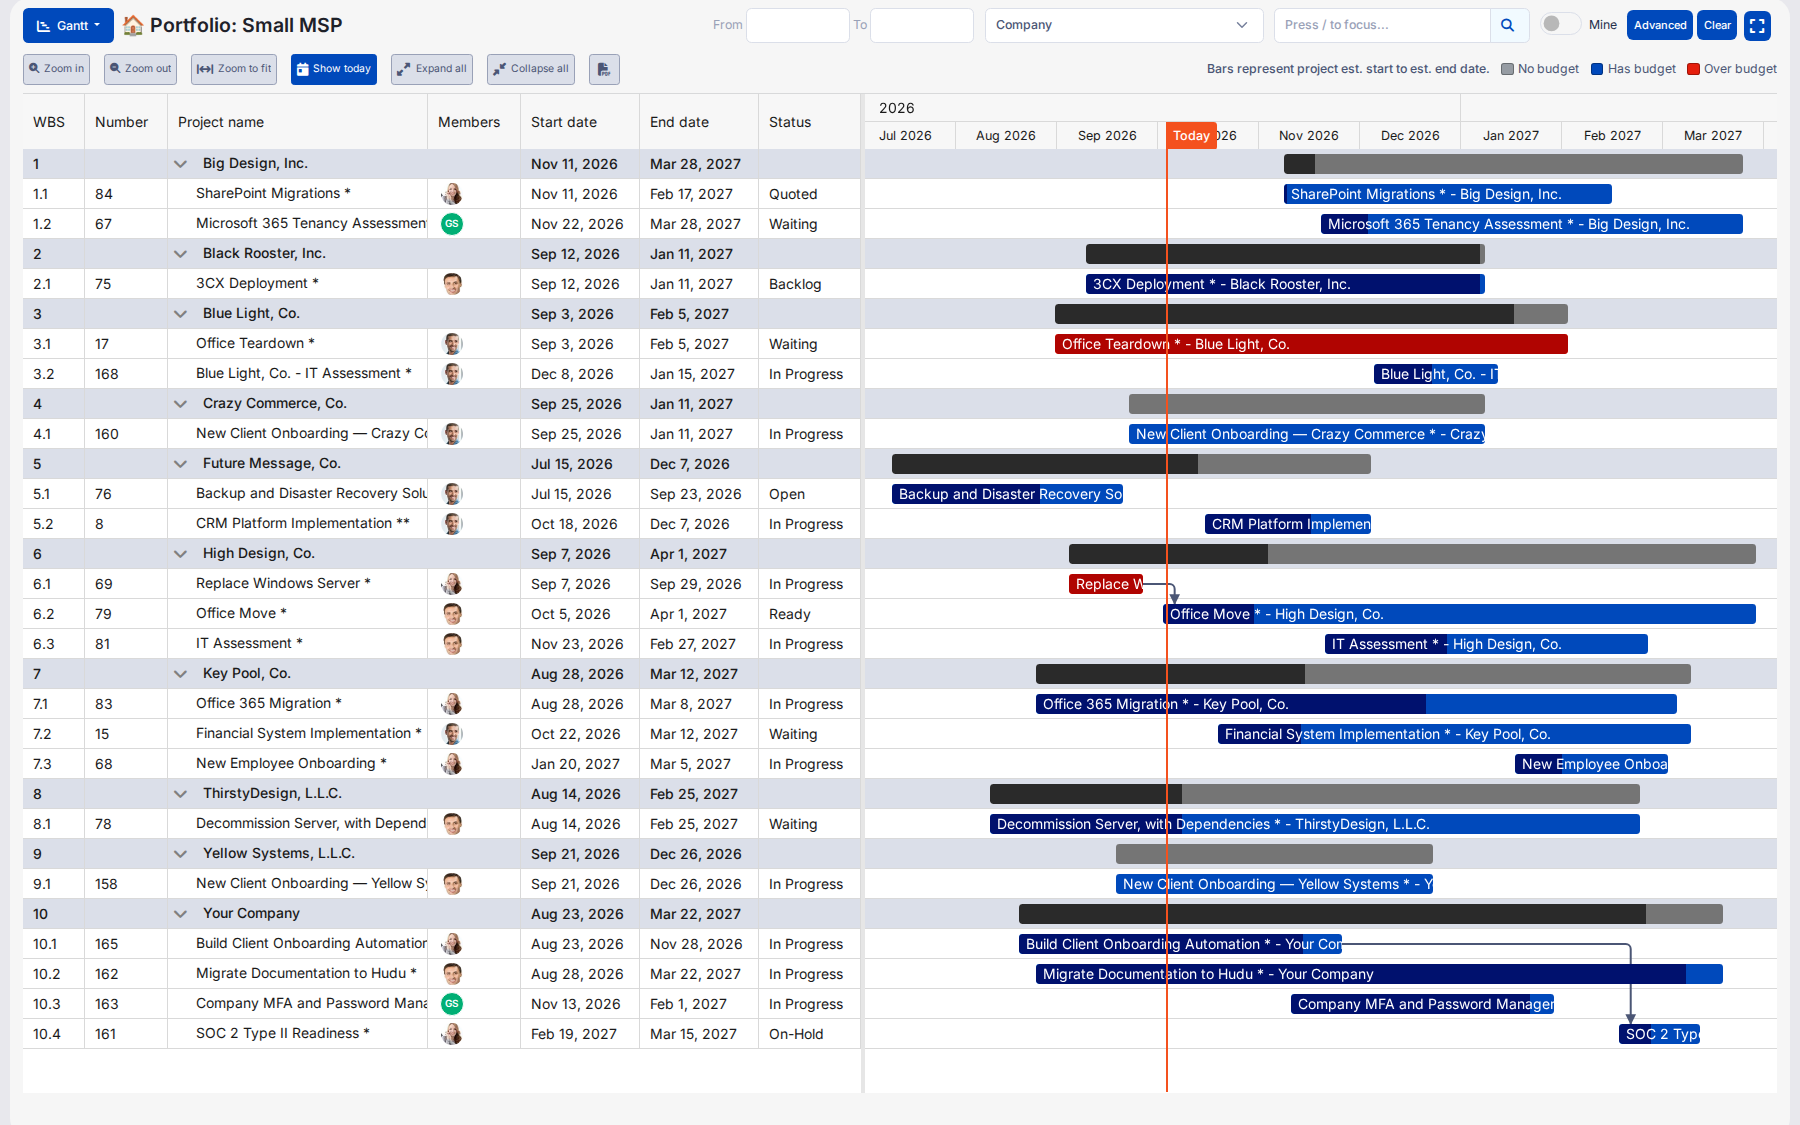Expand all project groups
This screenshot has height=1125, width=1800.
coord(432,69)
